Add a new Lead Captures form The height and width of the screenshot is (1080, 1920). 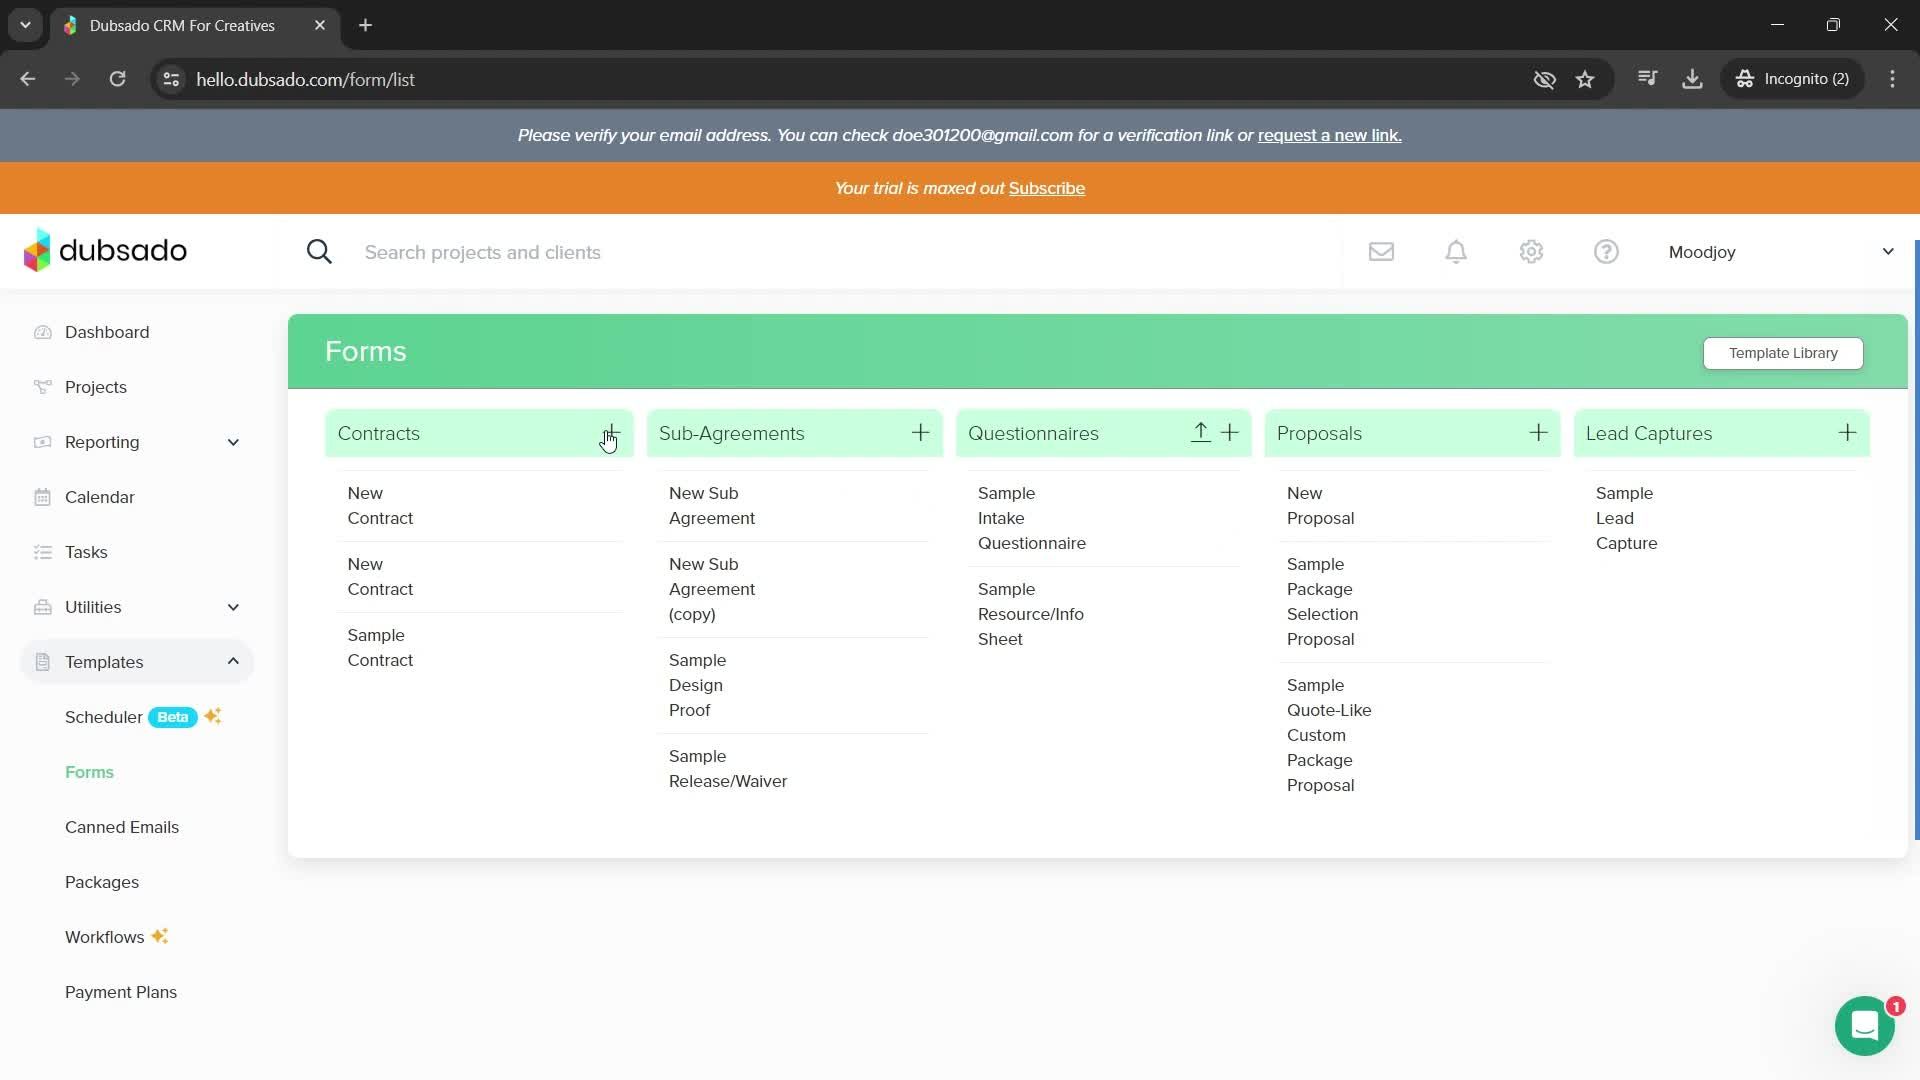click(x=1847, y=433)
